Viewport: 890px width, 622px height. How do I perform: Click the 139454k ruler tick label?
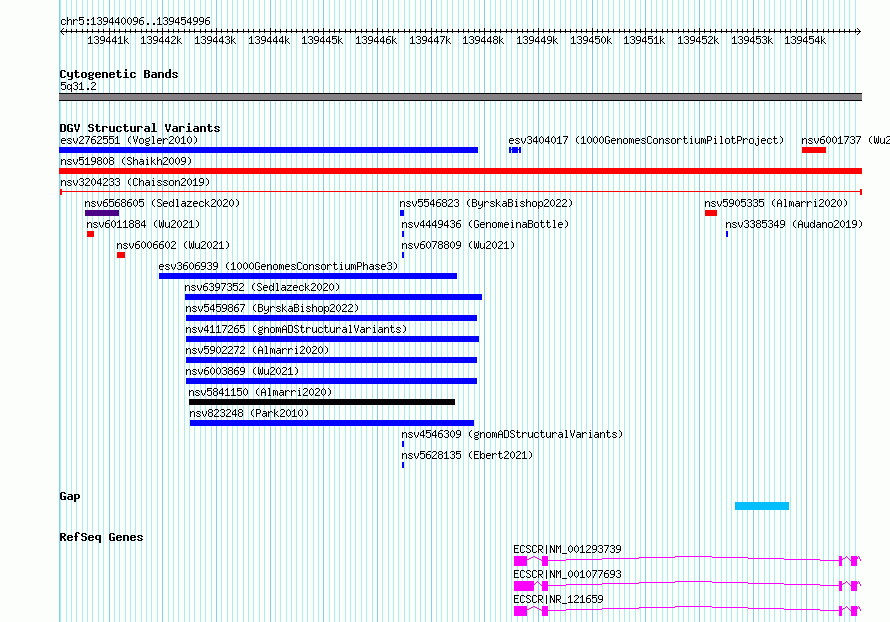[805, 40]
